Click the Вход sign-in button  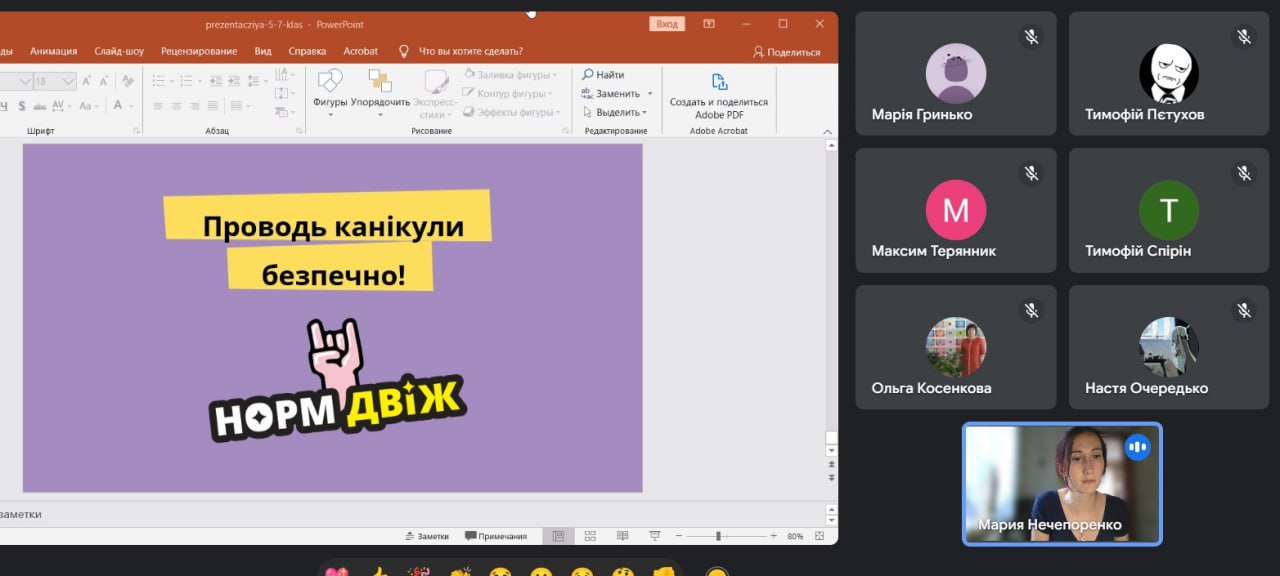click(x=667, y=24)
